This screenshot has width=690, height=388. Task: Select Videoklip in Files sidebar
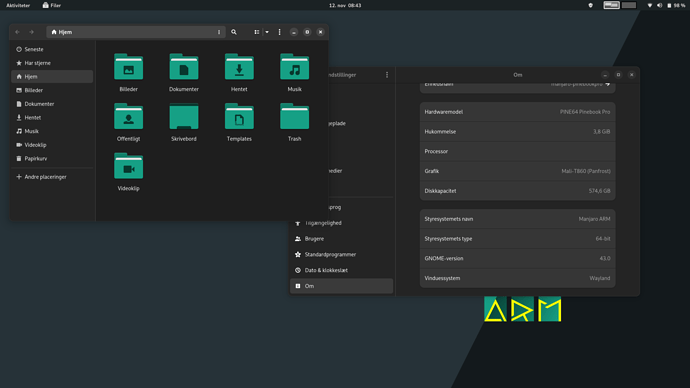click(52, 145)
